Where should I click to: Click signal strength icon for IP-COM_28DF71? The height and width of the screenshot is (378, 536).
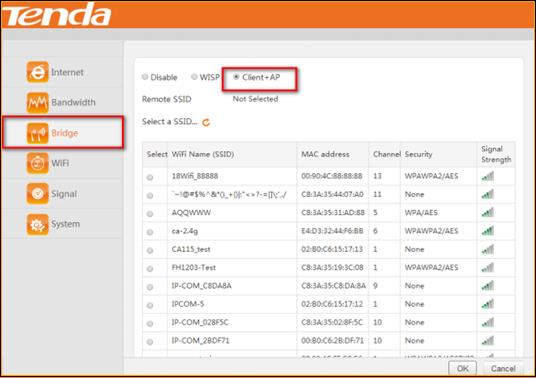[488, 341]
